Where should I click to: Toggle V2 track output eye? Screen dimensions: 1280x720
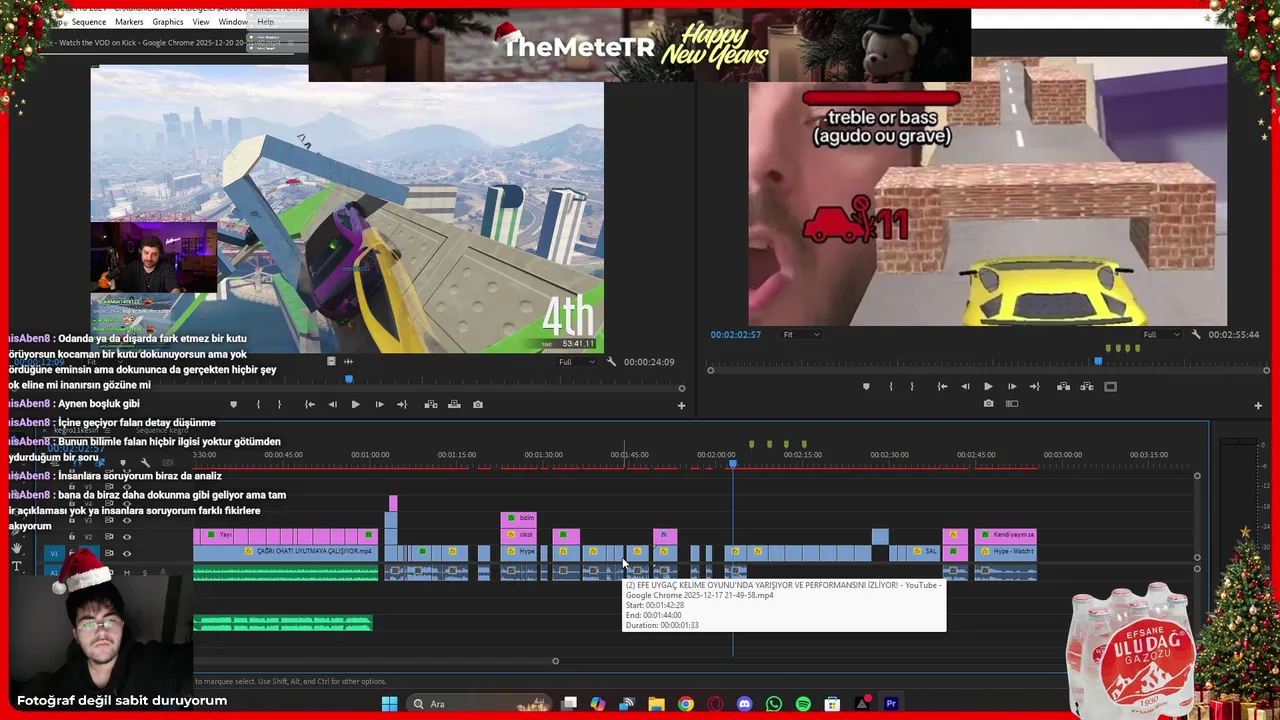tap(126, 537)
